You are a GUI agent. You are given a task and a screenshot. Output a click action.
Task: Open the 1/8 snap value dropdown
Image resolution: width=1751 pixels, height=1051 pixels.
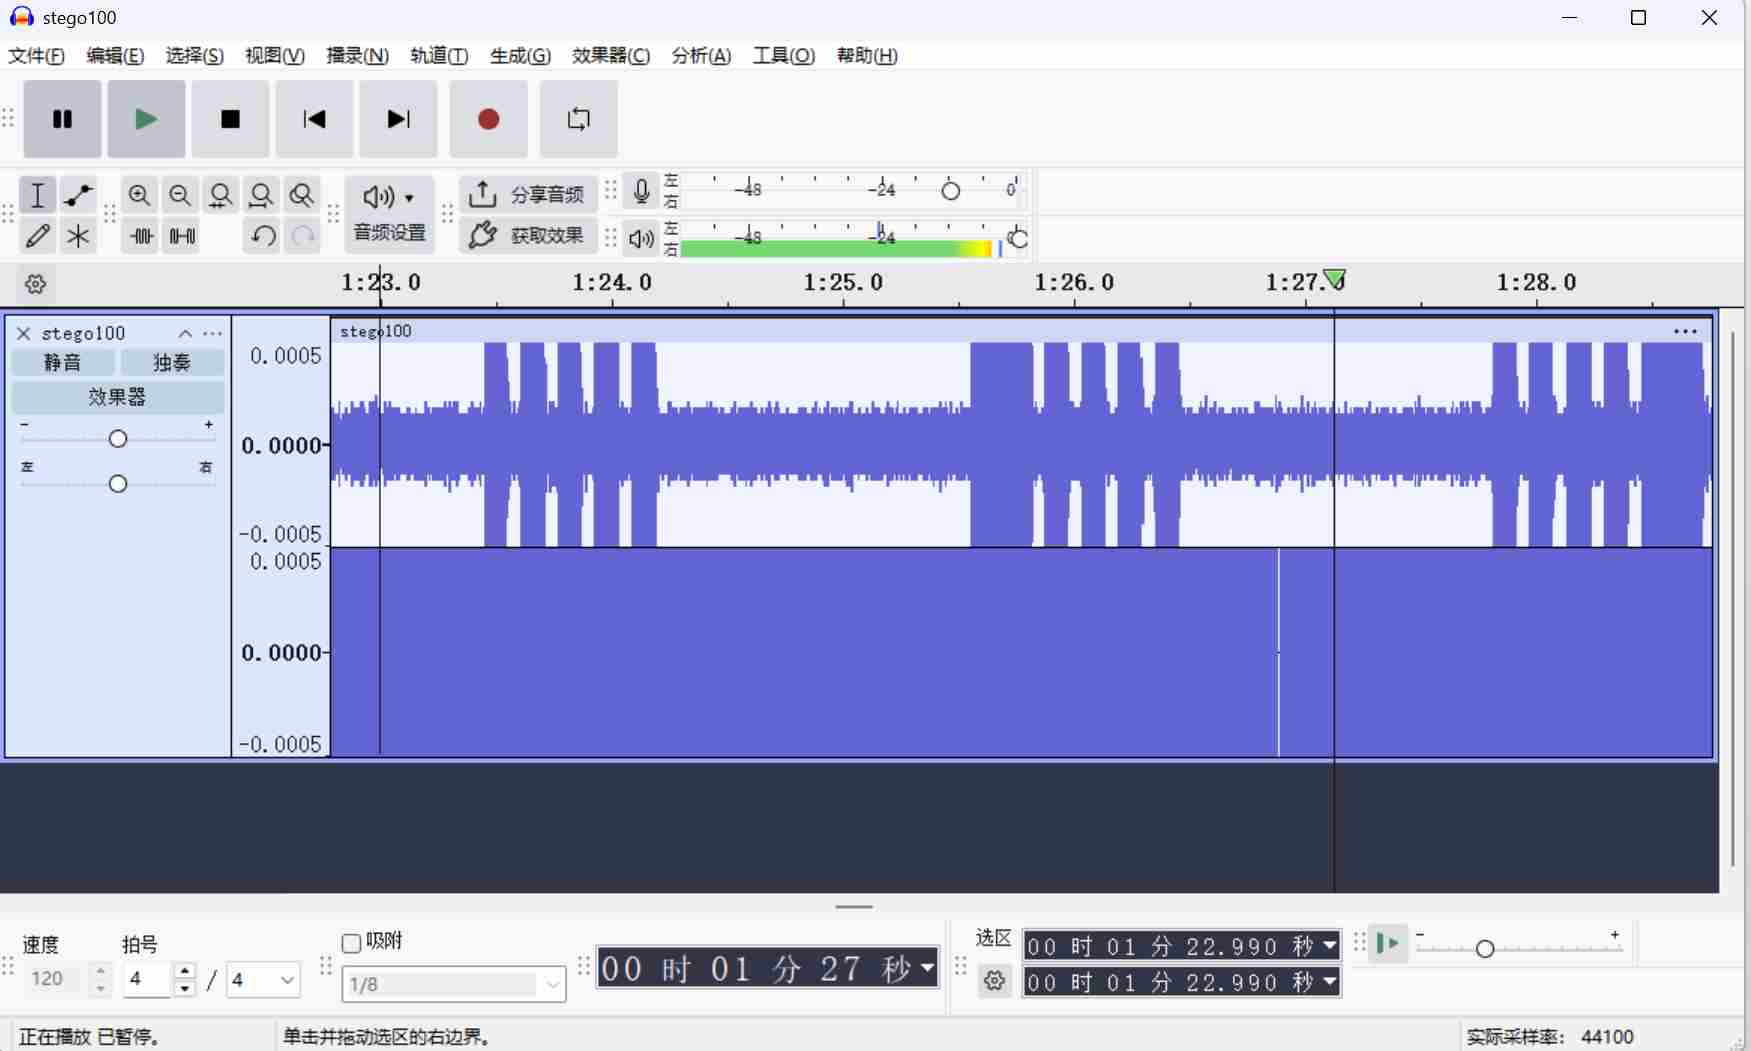[x=454, y=985]
